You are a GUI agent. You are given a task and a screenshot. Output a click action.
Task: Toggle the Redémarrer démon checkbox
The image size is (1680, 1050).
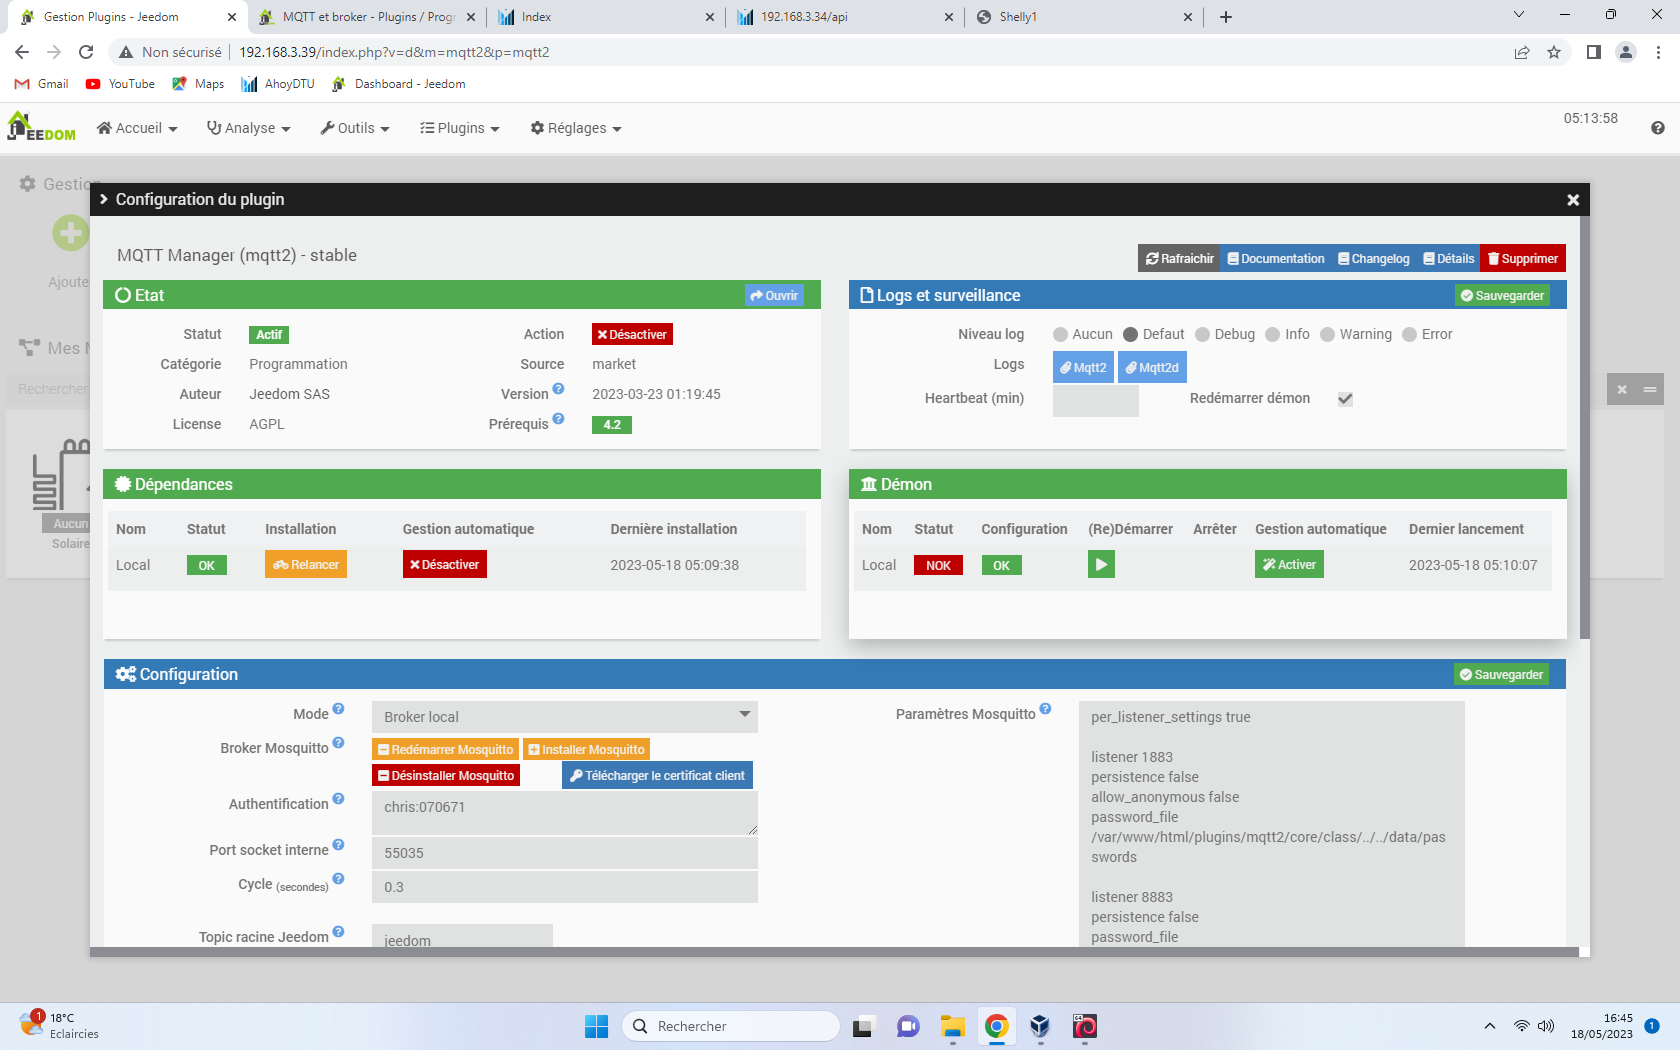coord(1346,399)
